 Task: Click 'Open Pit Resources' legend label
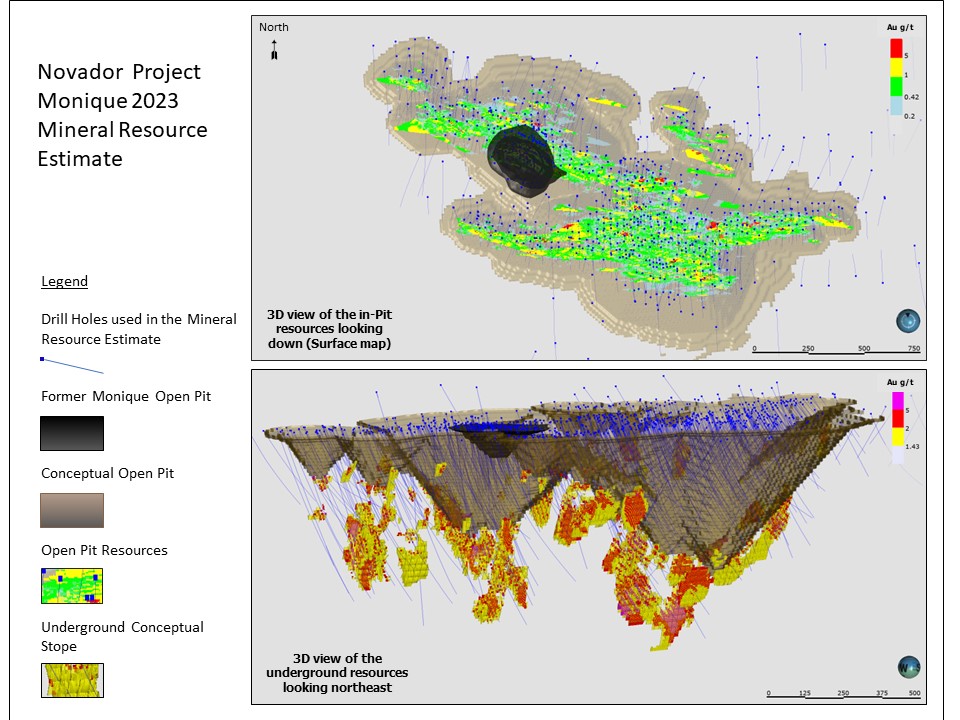pos(104,550)
